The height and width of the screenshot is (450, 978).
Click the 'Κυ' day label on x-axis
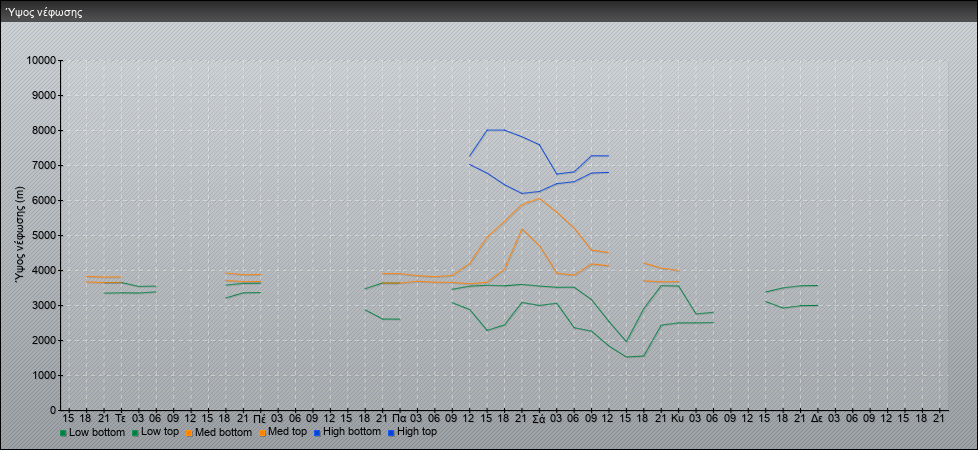coord(679,418)
